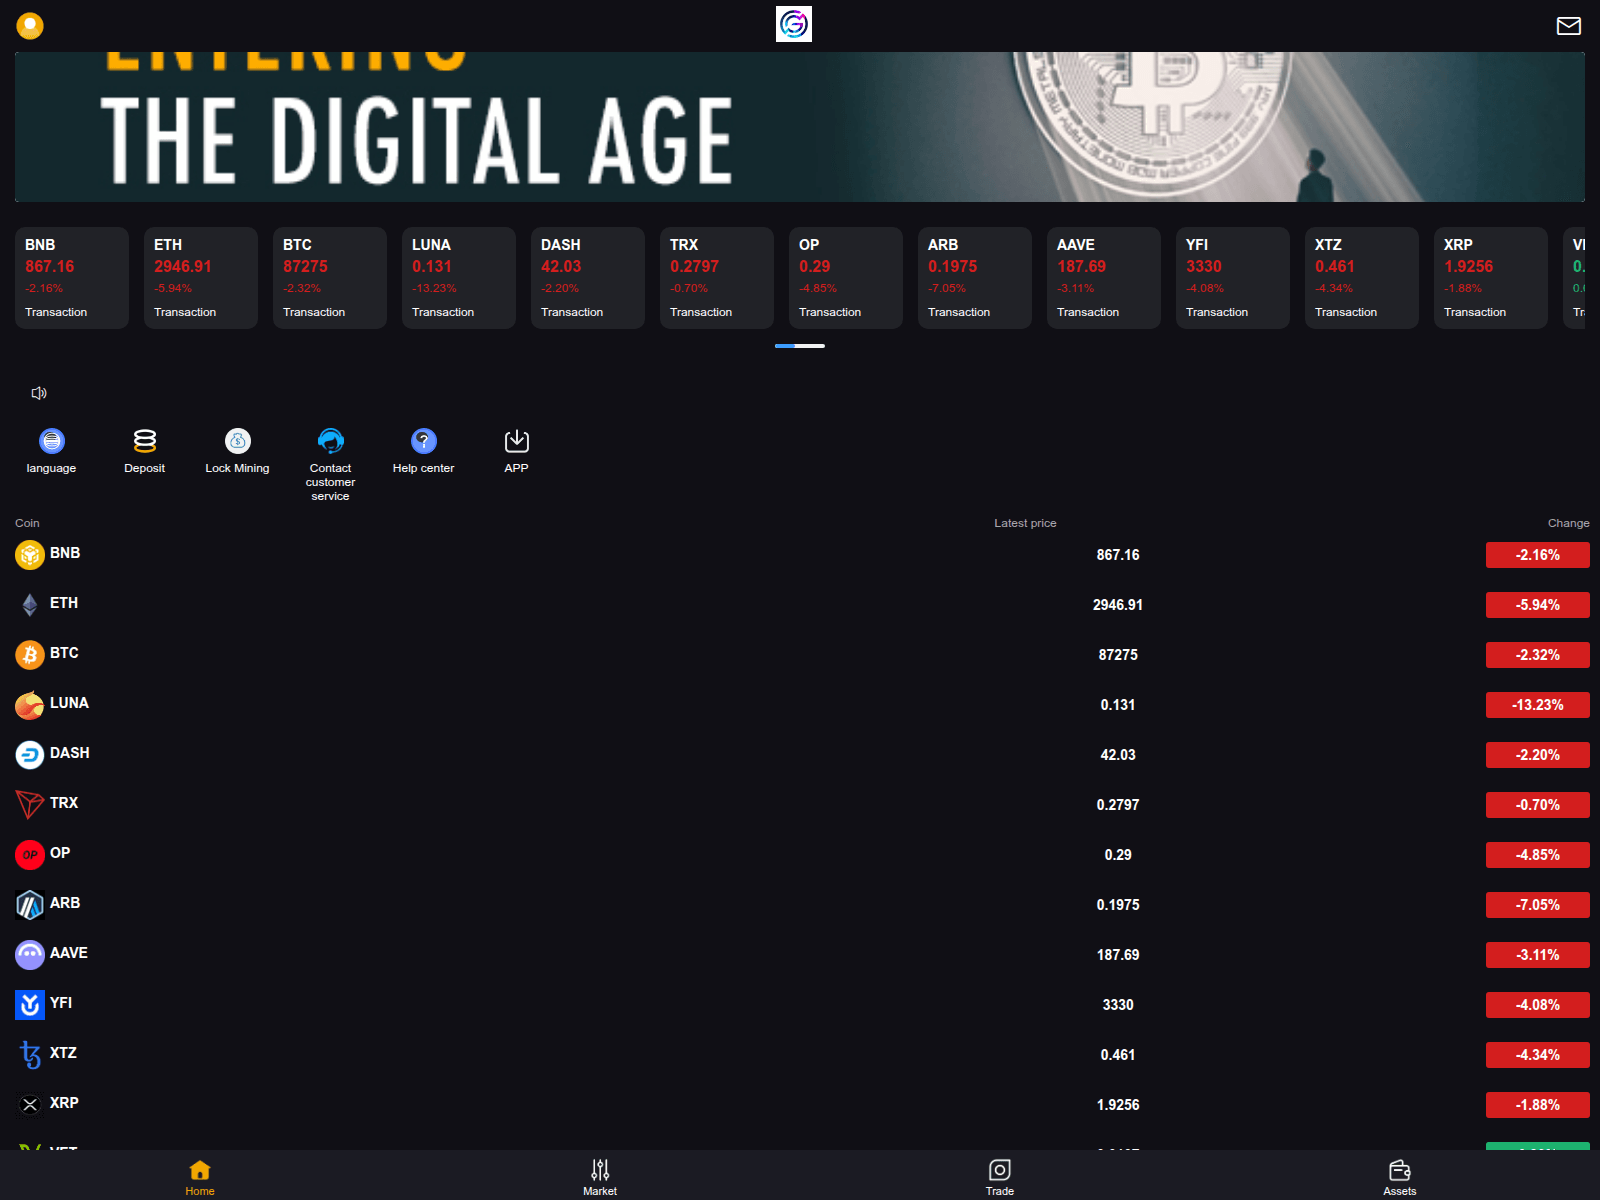Screen dimensions: 1600x1200
Task: Open Transaction under the BTC card
Action: (315, 311)
